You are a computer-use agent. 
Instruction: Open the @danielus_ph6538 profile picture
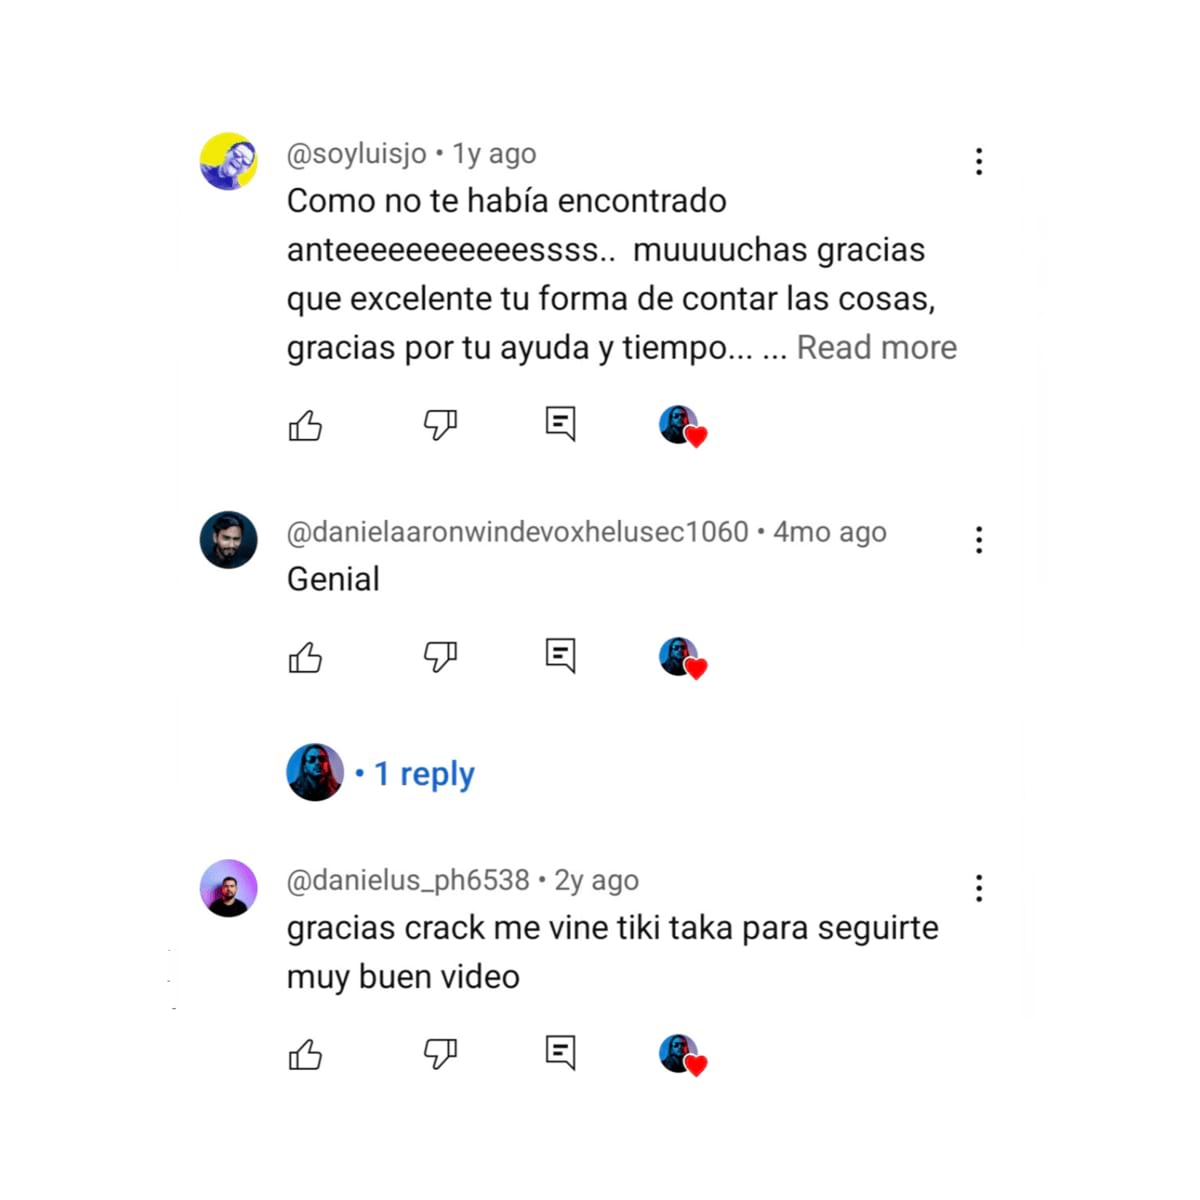(229, 888)
